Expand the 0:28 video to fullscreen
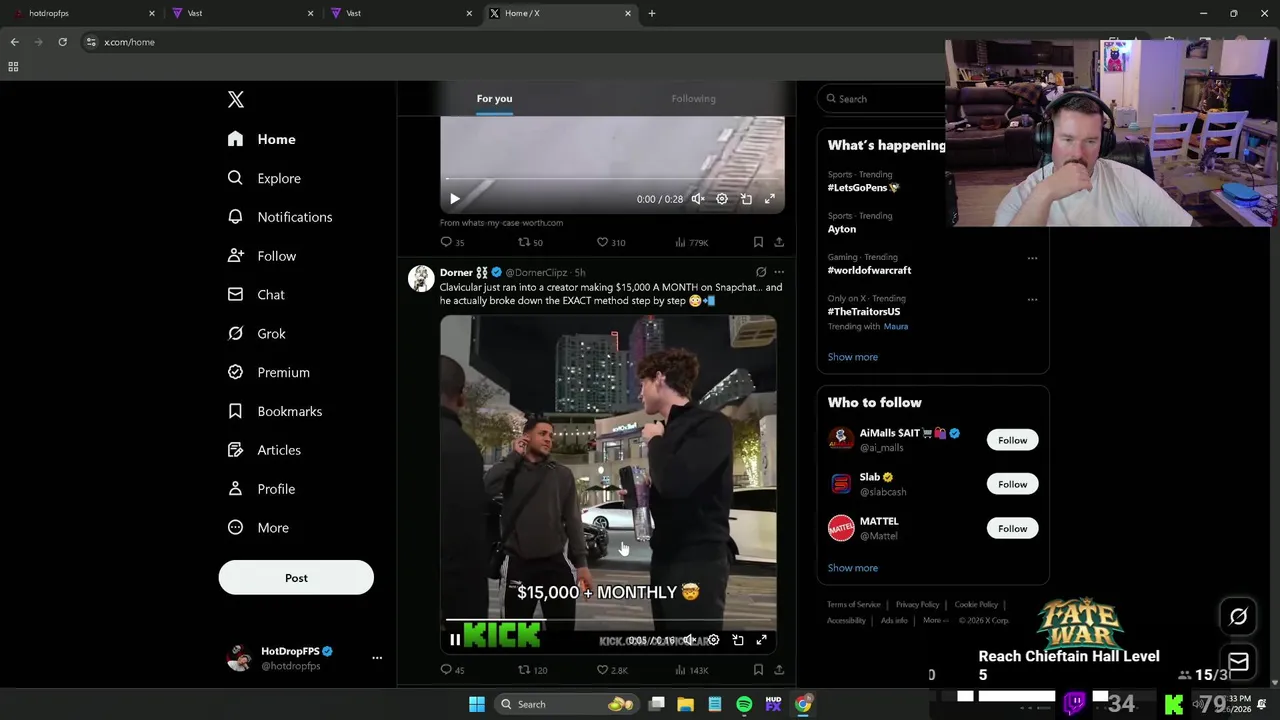Image resolution: width=1280 pixels, height=720 pixels. click(770, 199)
